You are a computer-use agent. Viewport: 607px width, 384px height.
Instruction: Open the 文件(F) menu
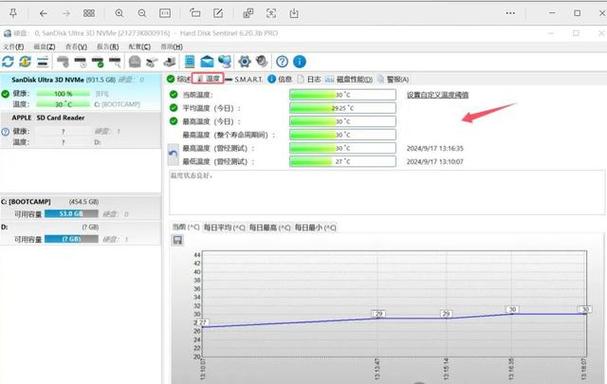pos(14,46)
